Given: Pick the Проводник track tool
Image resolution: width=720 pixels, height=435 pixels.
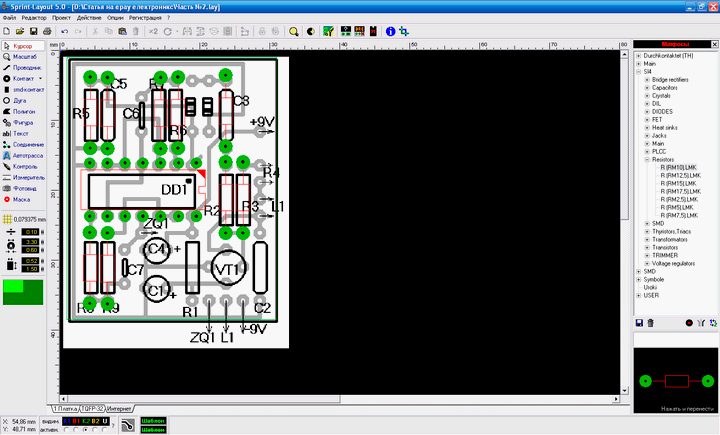Looking at the screenshot, I should (26, 67).
